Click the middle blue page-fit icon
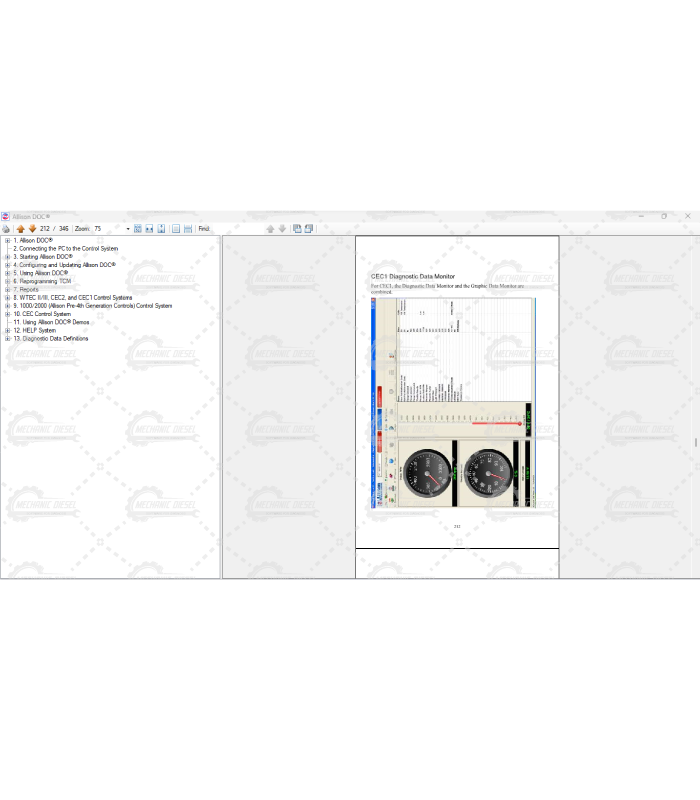This screenshot has width=700, height=800. [149, 229]
